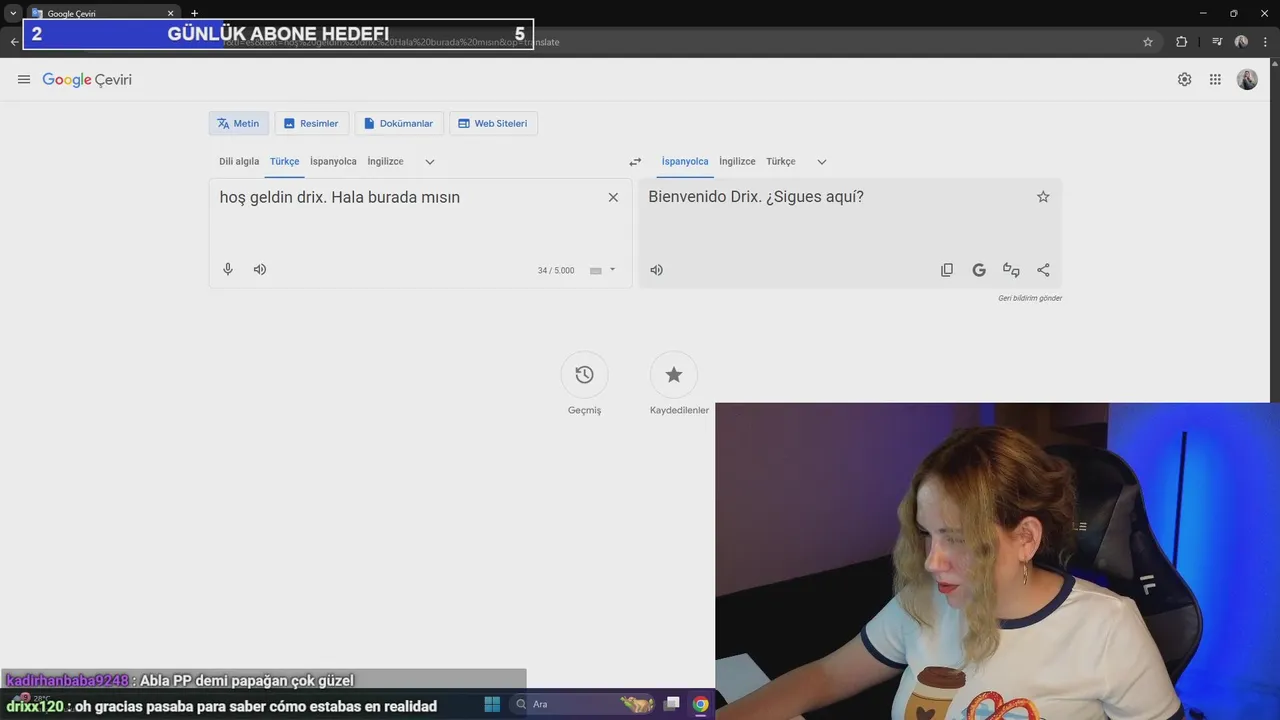Select İngilizce as target language

737,162
